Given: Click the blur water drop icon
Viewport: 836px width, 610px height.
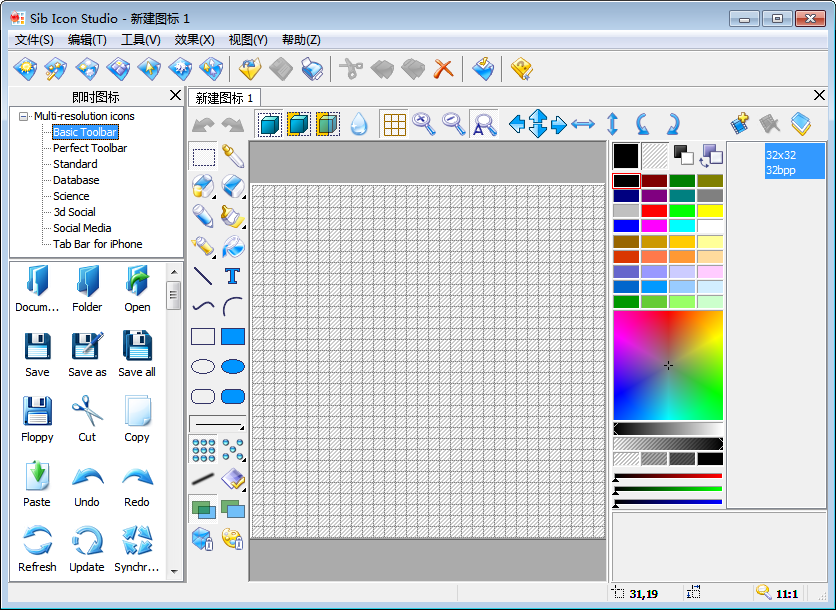Looking at the screenshot, I should click(359, 124).
